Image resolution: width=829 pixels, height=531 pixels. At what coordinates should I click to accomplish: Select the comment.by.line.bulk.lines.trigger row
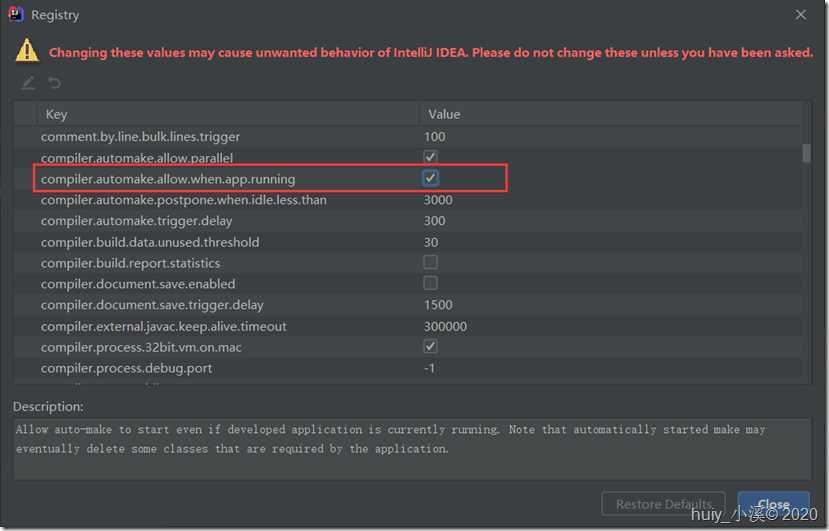pyautogui.click(x=140, y=136)
